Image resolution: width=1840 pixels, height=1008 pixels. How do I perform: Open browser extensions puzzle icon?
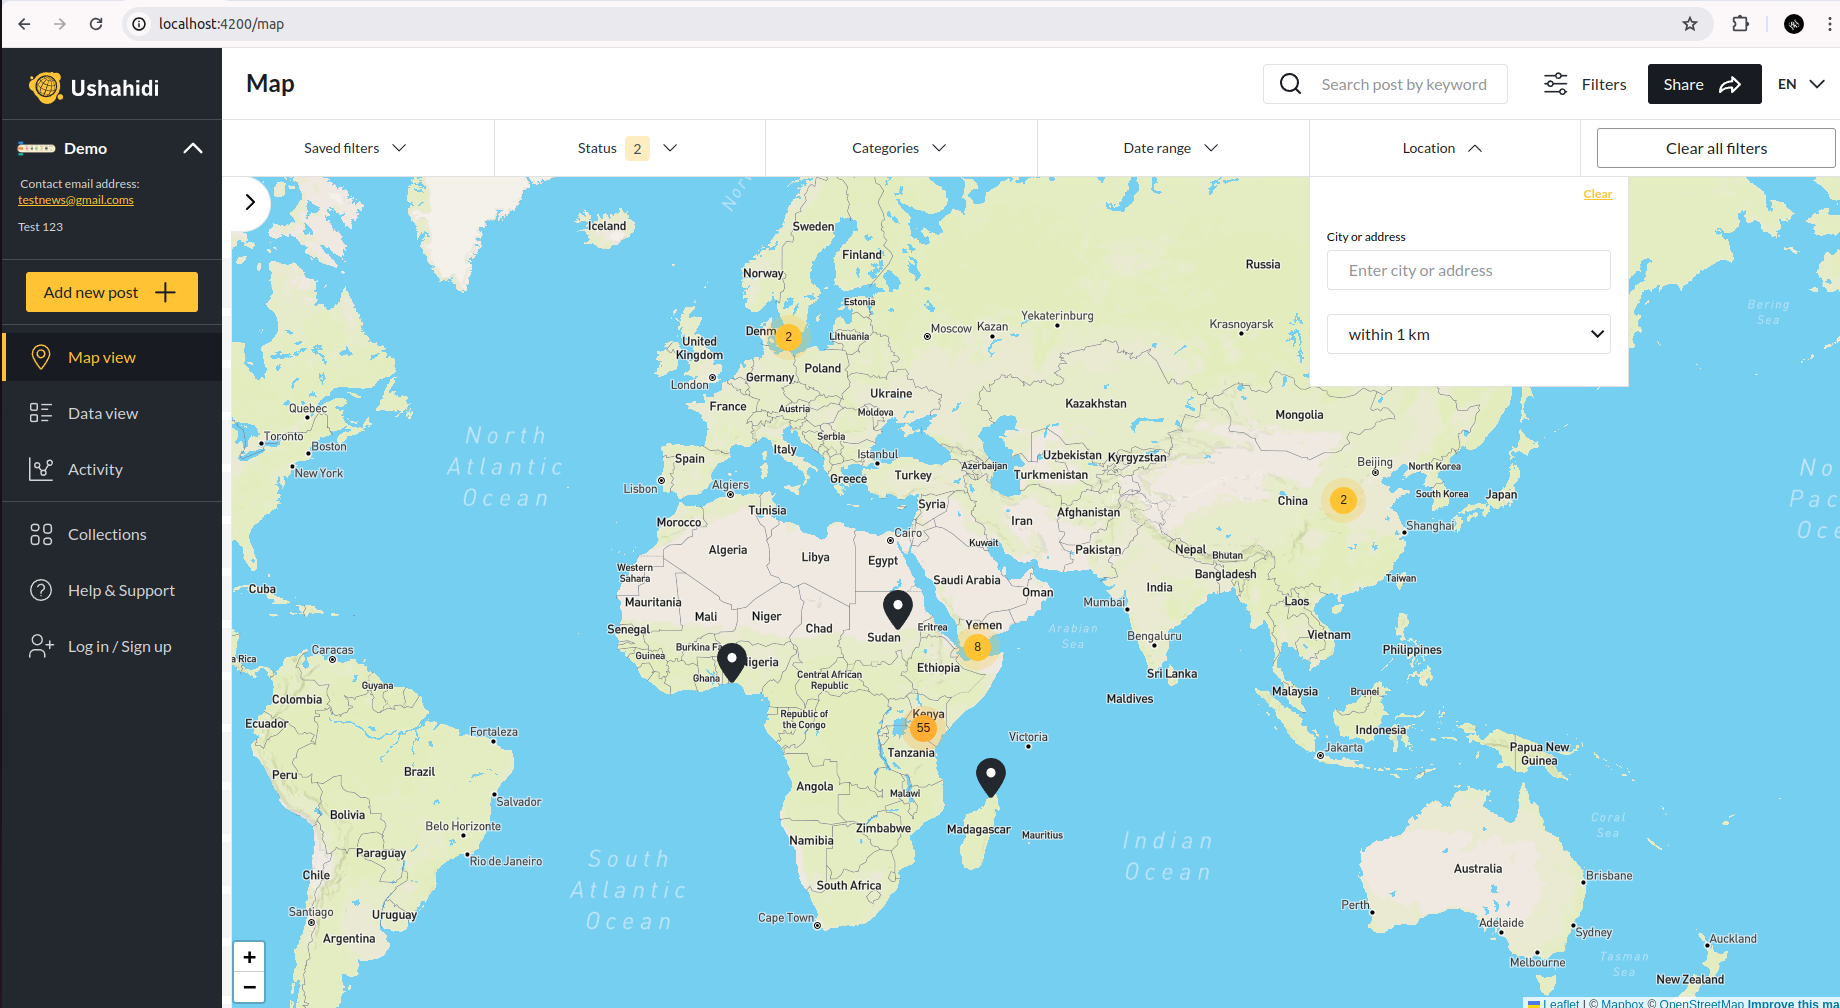pos(1741,24)
